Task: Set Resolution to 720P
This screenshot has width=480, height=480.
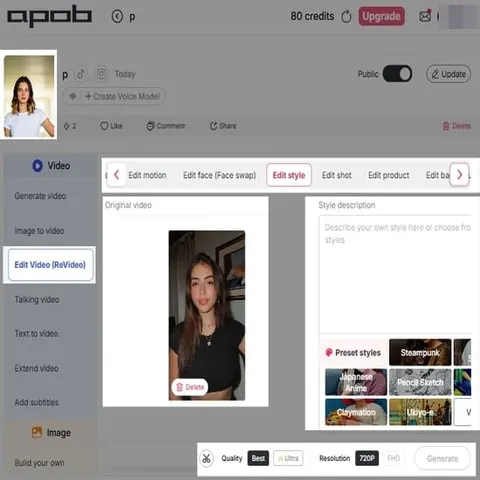Action: pyautogui.click(x=367, y=458)
